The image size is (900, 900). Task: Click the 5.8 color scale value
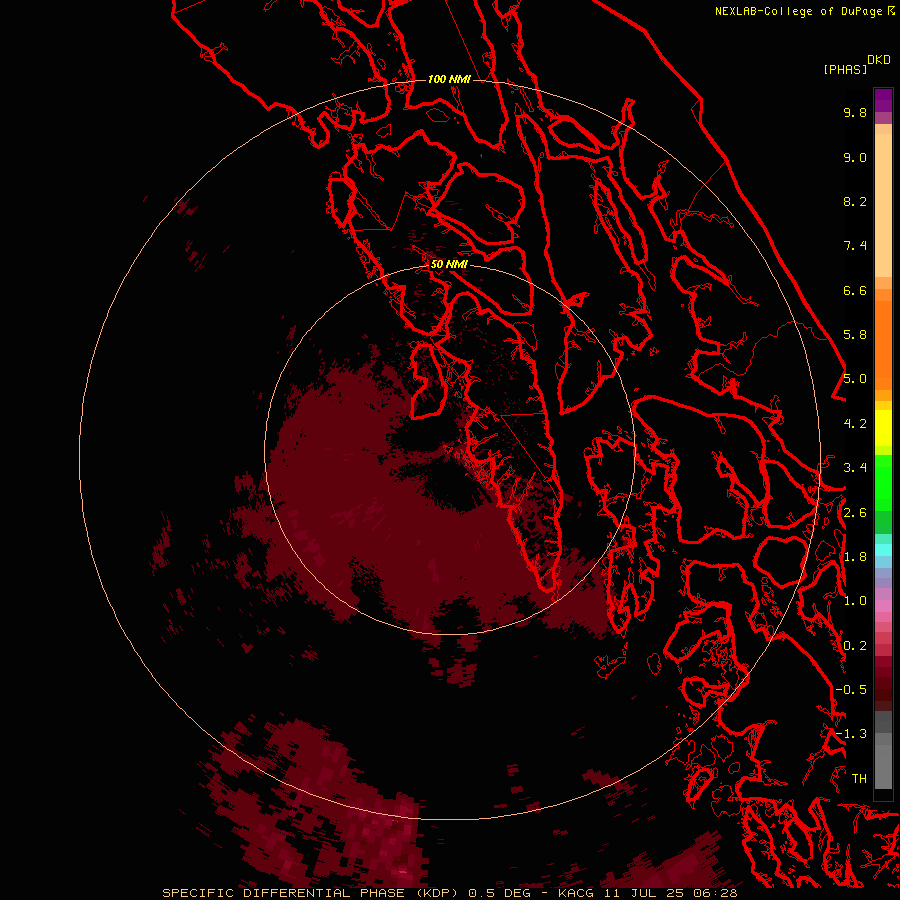(855, 335)
